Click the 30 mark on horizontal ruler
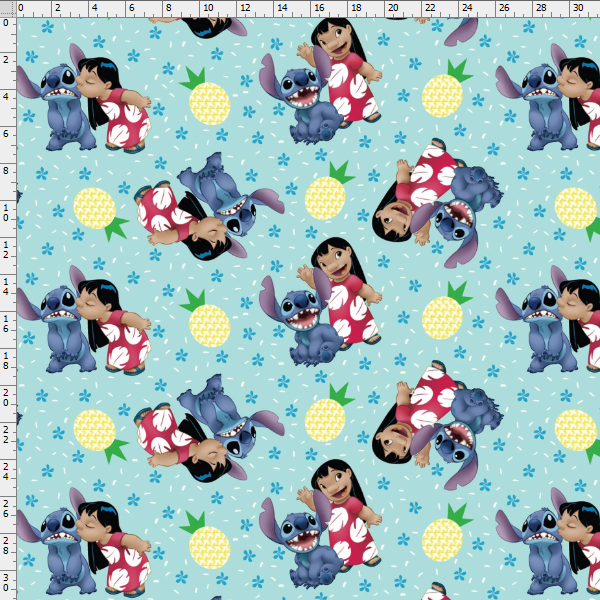600x600 pixels. point(578,8)
